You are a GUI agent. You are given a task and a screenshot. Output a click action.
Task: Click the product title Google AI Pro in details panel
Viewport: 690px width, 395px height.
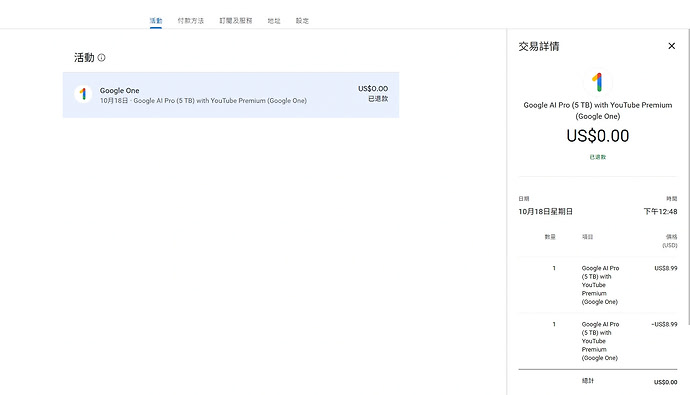point(598,110)
